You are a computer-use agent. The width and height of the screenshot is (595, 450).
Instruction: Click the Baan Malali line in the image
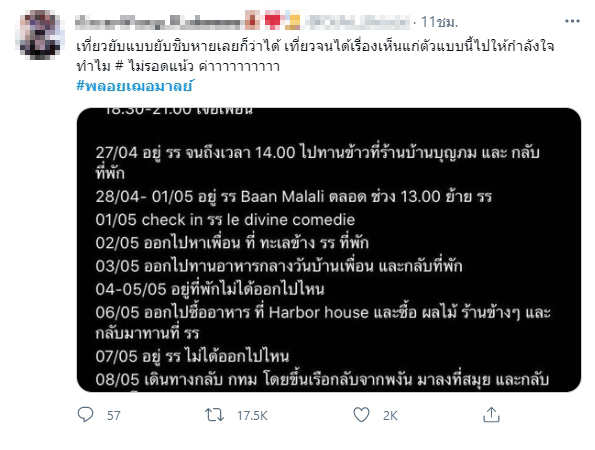coord(293,197)
